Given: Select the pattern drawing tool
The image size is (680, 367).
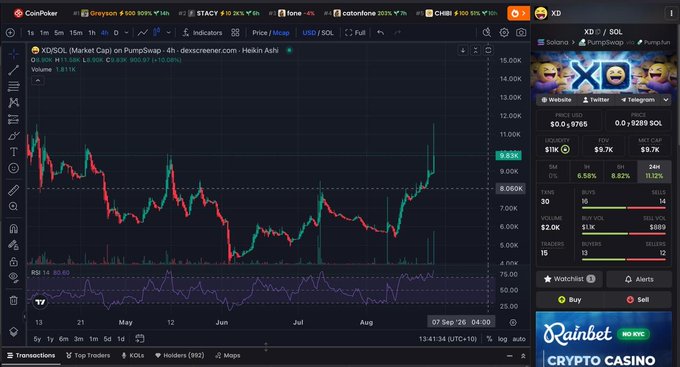Looking at the screenshot, I should [13, 103].
